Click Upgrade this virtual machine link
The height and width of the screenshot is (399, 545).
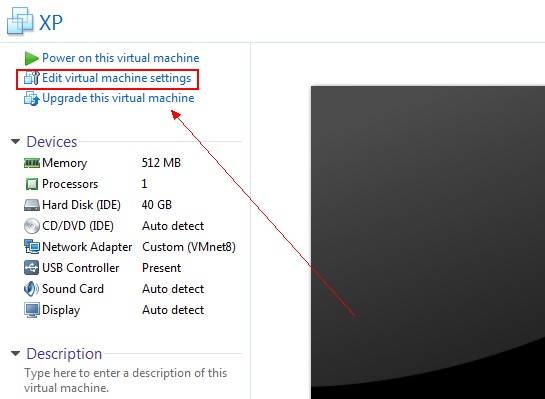pyautogui.click(x=118, y=98)
